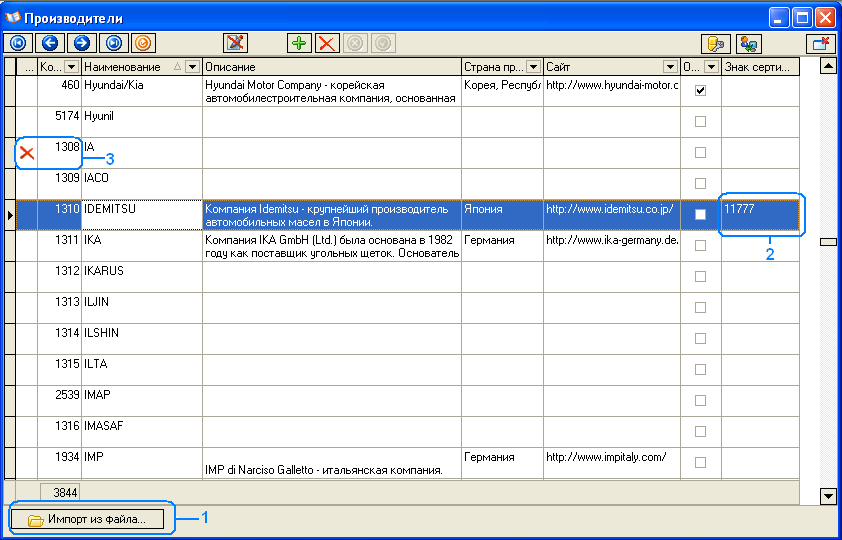Click the scrollbar down arrow
Viewport: 842px width, 540px height.
[x=828, y=497]
